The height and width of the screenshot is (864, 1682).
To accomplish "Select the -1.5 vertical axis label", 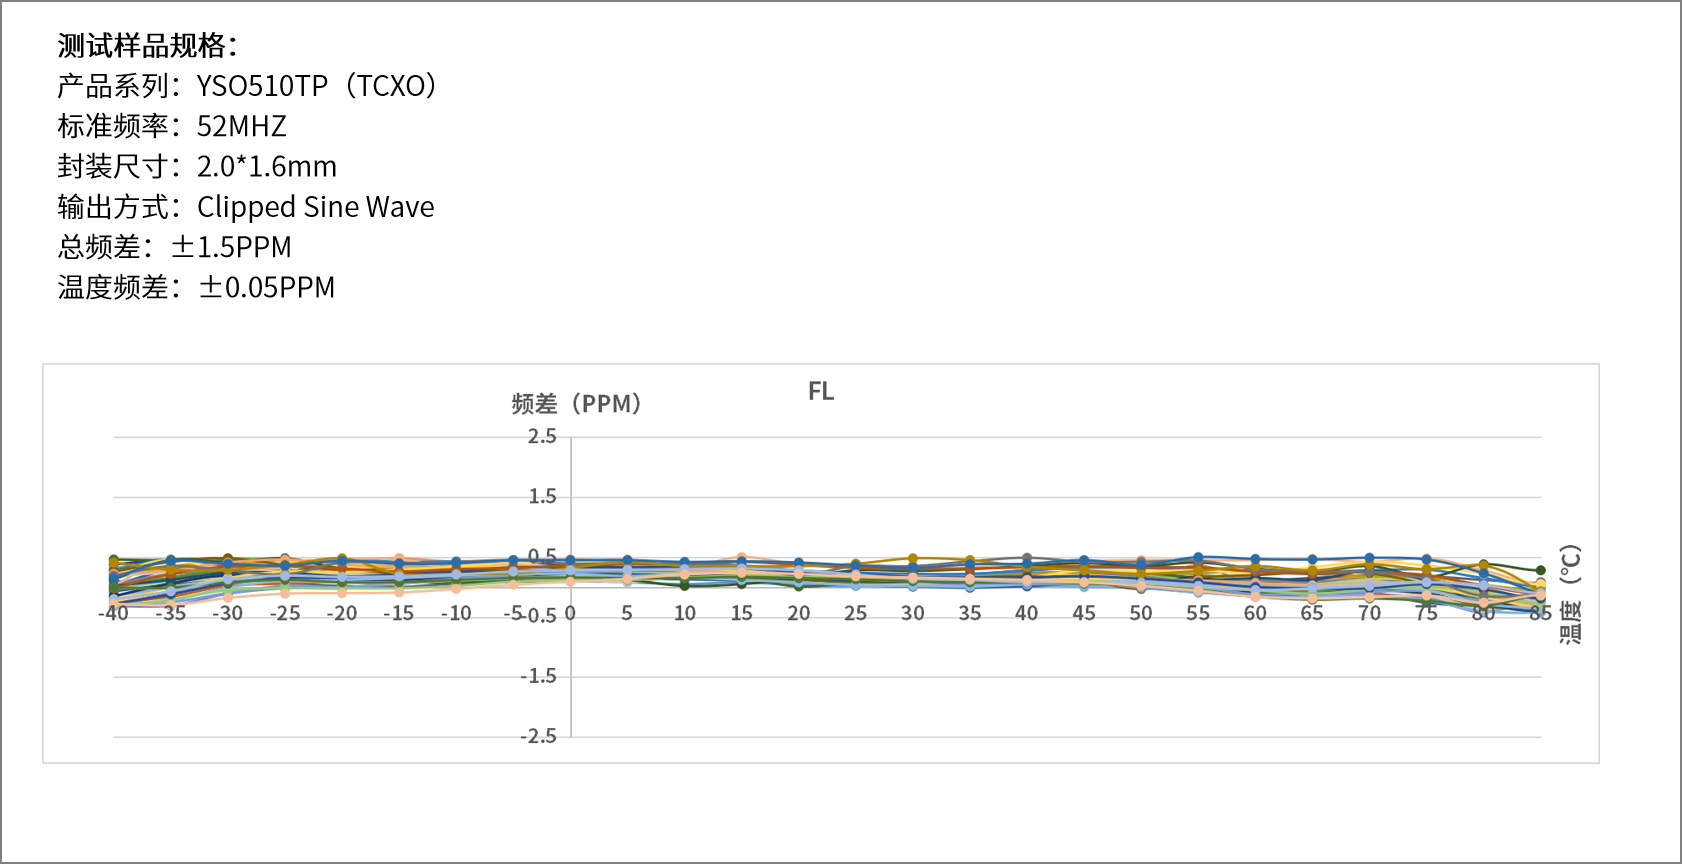I will pyautogui.click(x=539, y=677).
